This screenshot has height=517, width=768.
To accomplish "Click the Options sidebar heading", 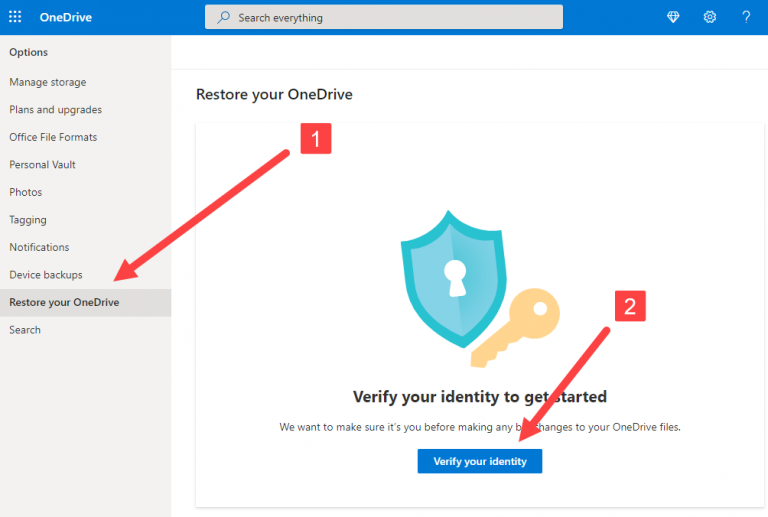I will (x=28, y=52).
